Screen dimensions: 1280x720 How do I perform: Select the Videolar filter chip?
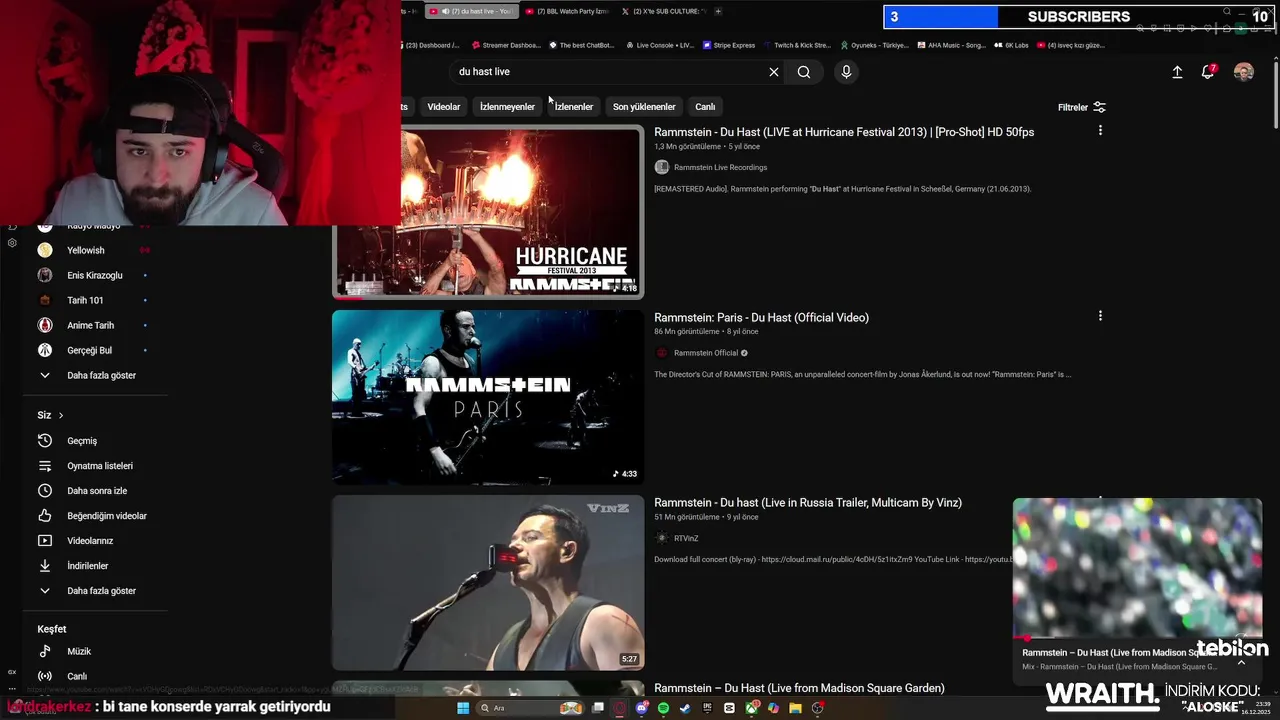pyautogui.click(x=444, y=107)
